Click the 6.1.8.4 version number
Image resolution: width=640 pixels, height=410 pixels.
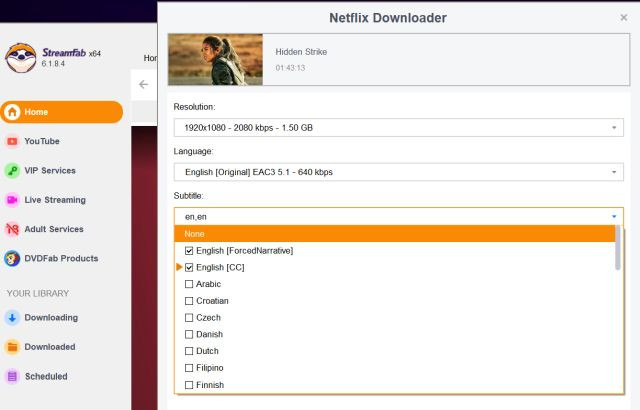click(53, 64)
